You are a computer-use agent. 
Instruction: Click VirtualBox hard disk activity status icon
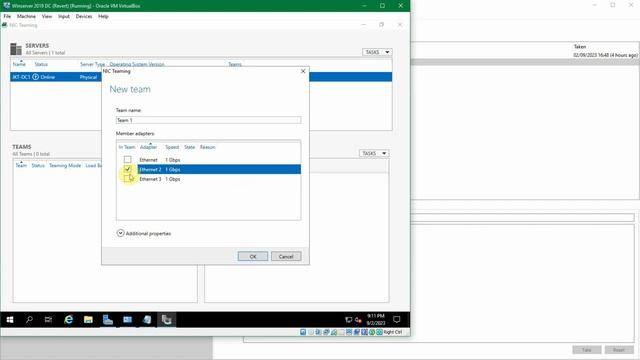pyautogui.click(x=303, y=332)
